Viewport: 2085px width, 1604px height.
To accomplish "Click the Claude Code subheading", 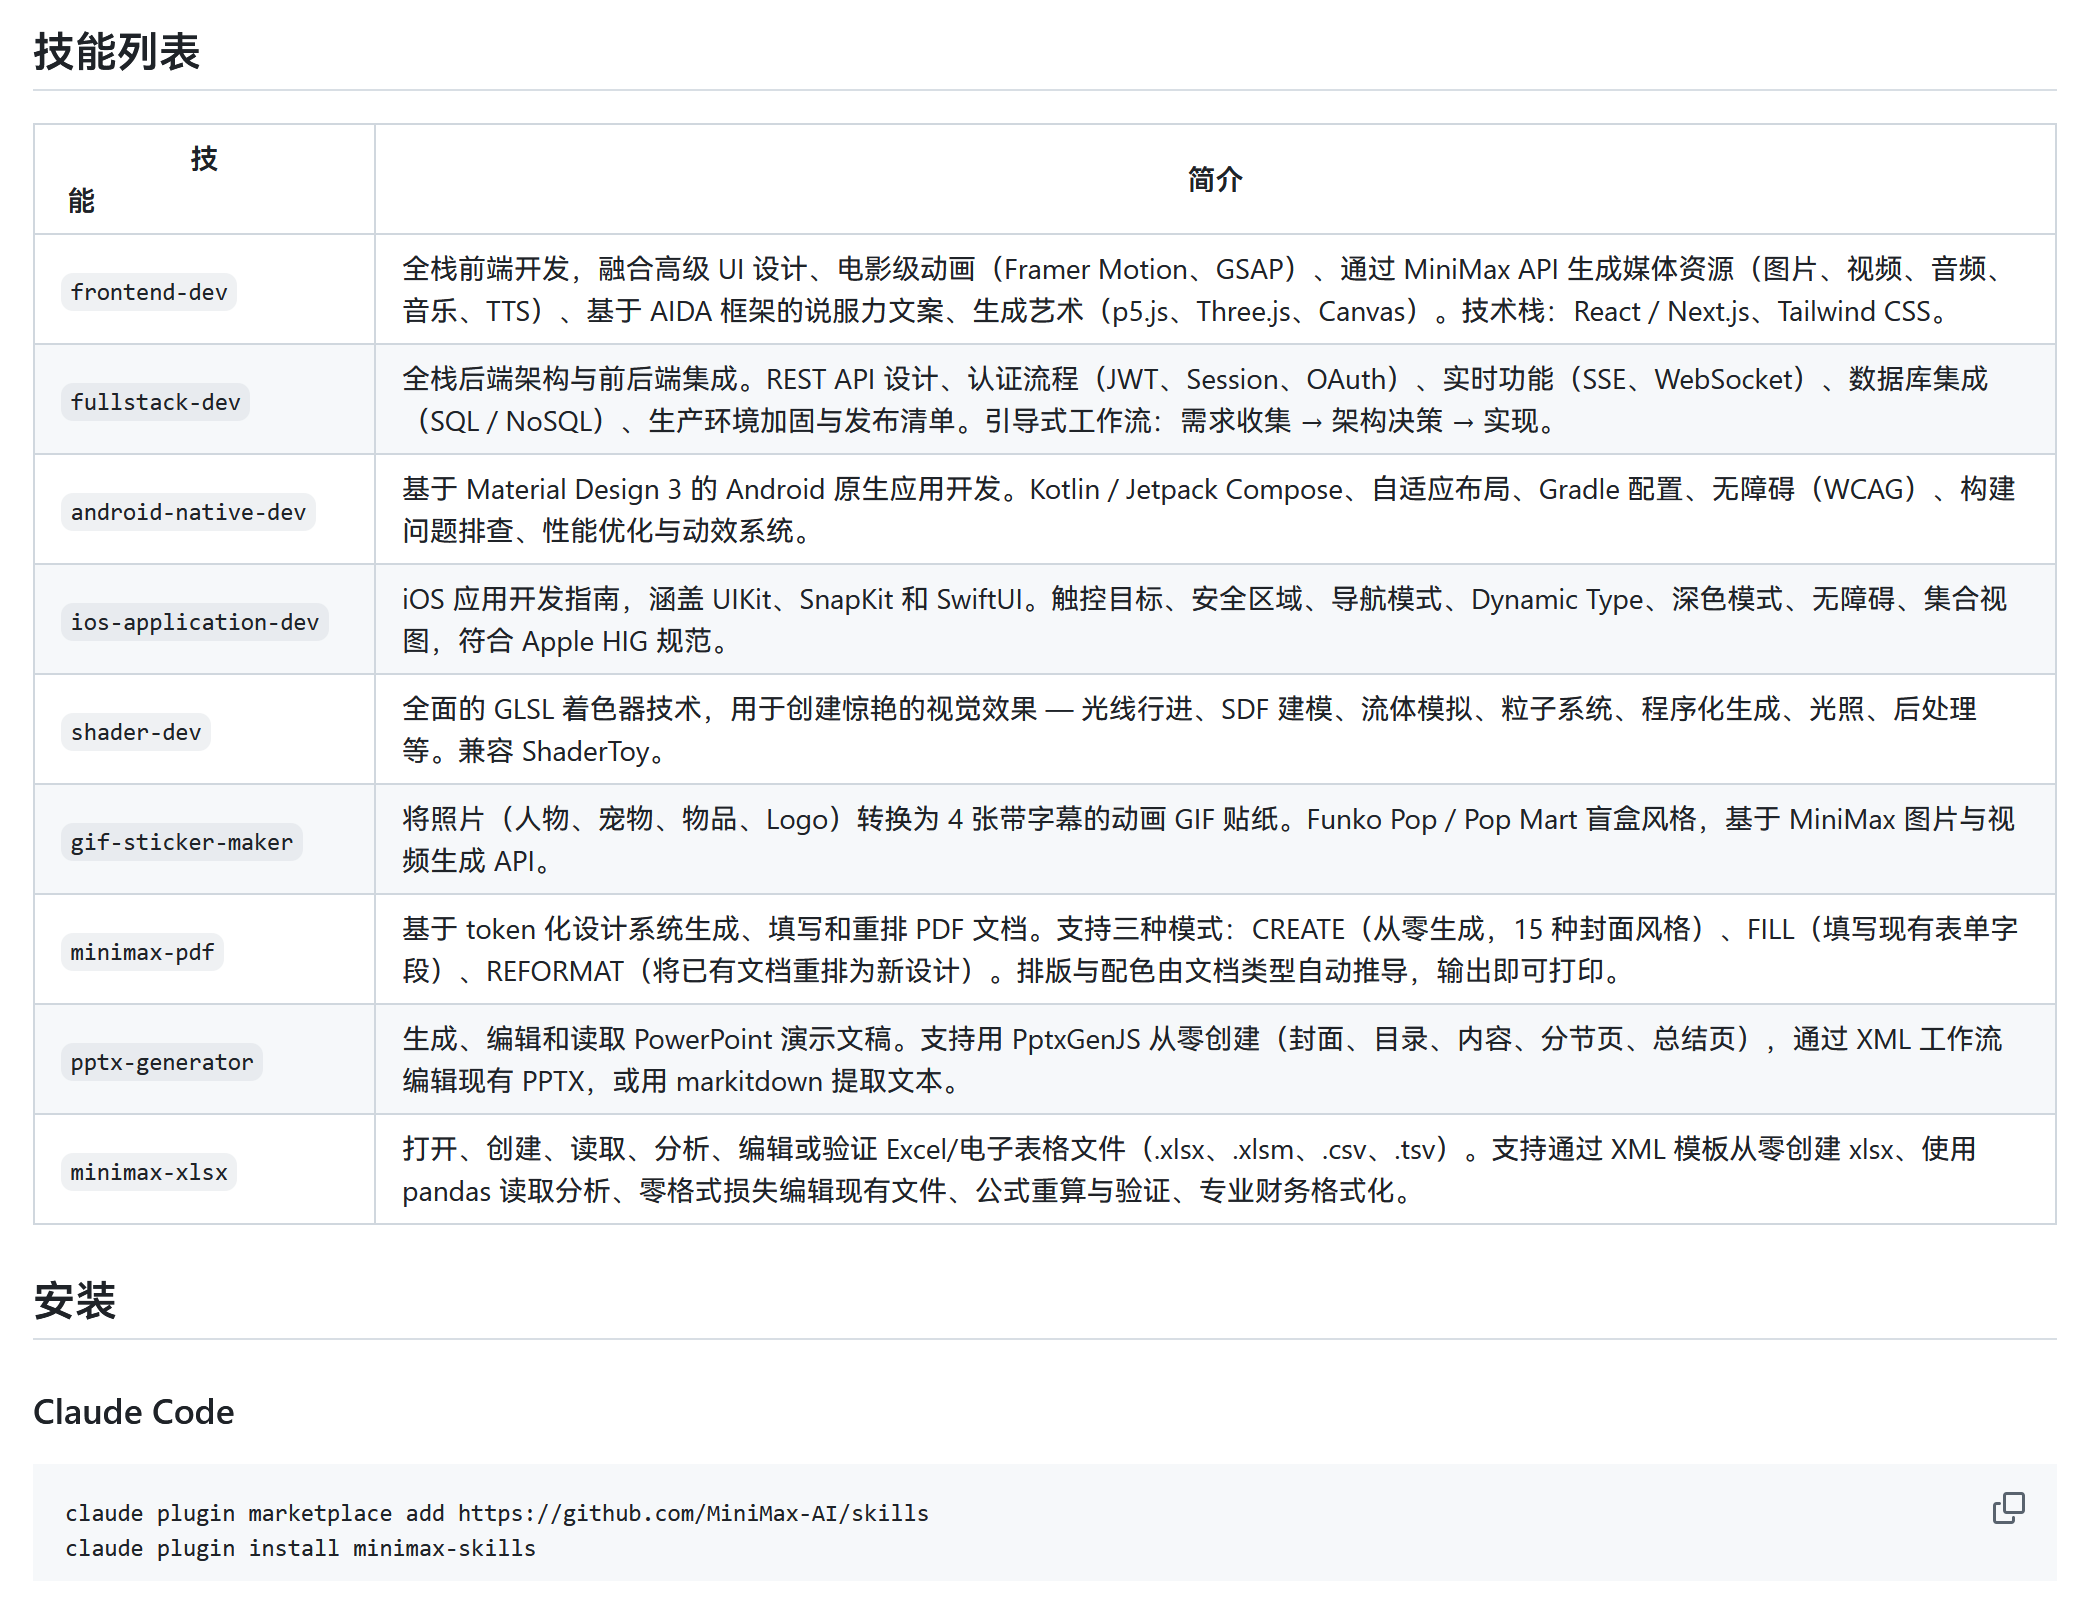I will 134,1412.
